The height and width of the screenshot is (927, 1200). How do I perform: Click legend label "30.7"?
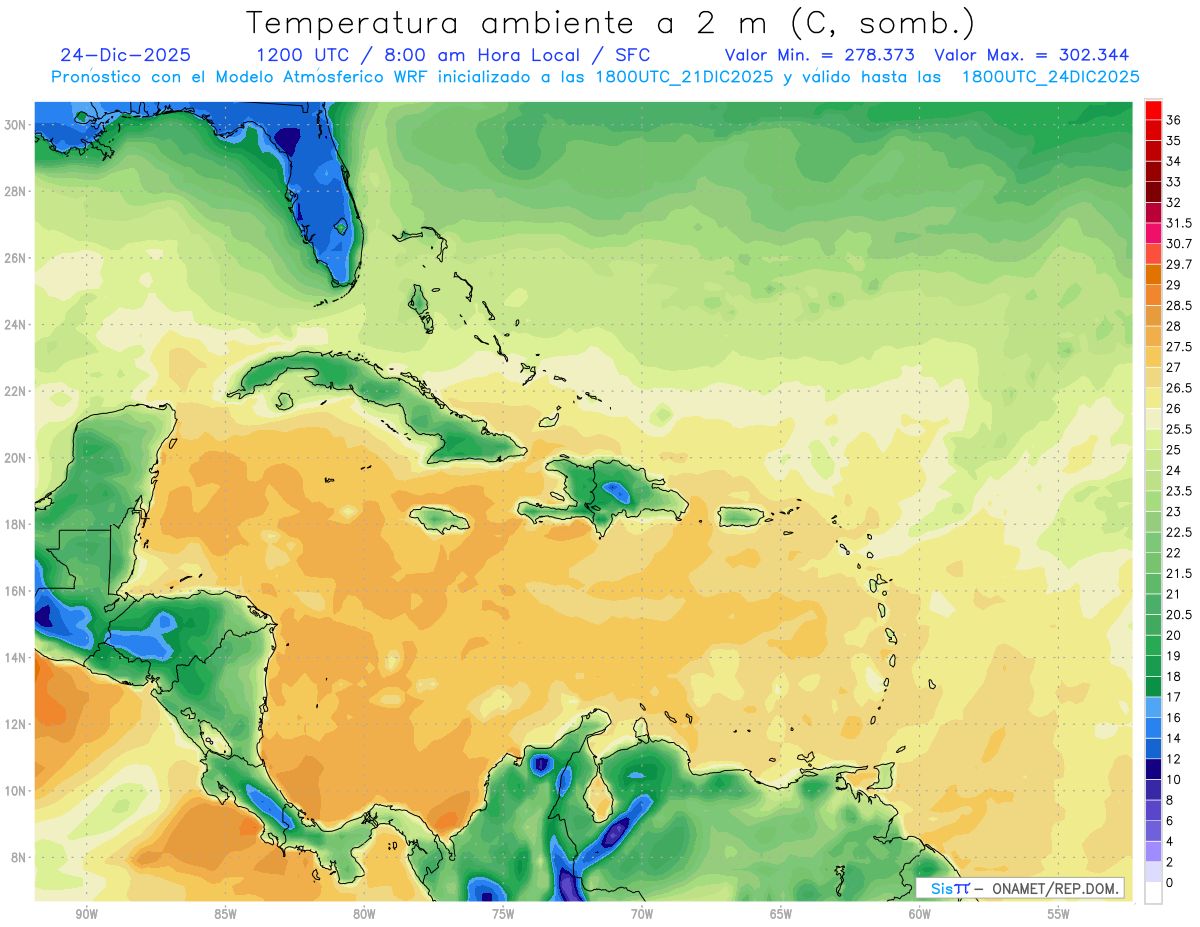pos(1179,244)
